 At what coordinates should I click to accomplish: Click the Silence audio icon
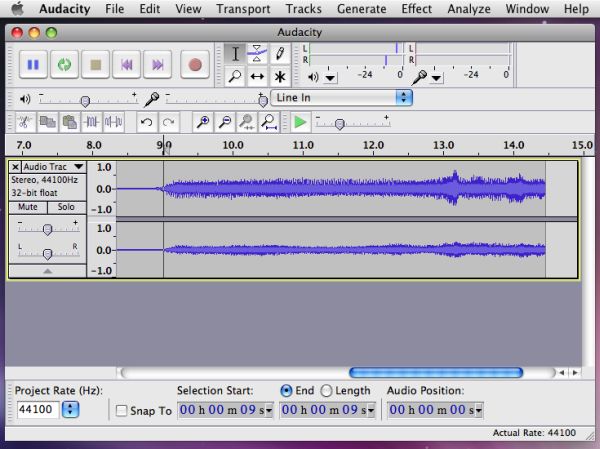(x=114, y=122)
